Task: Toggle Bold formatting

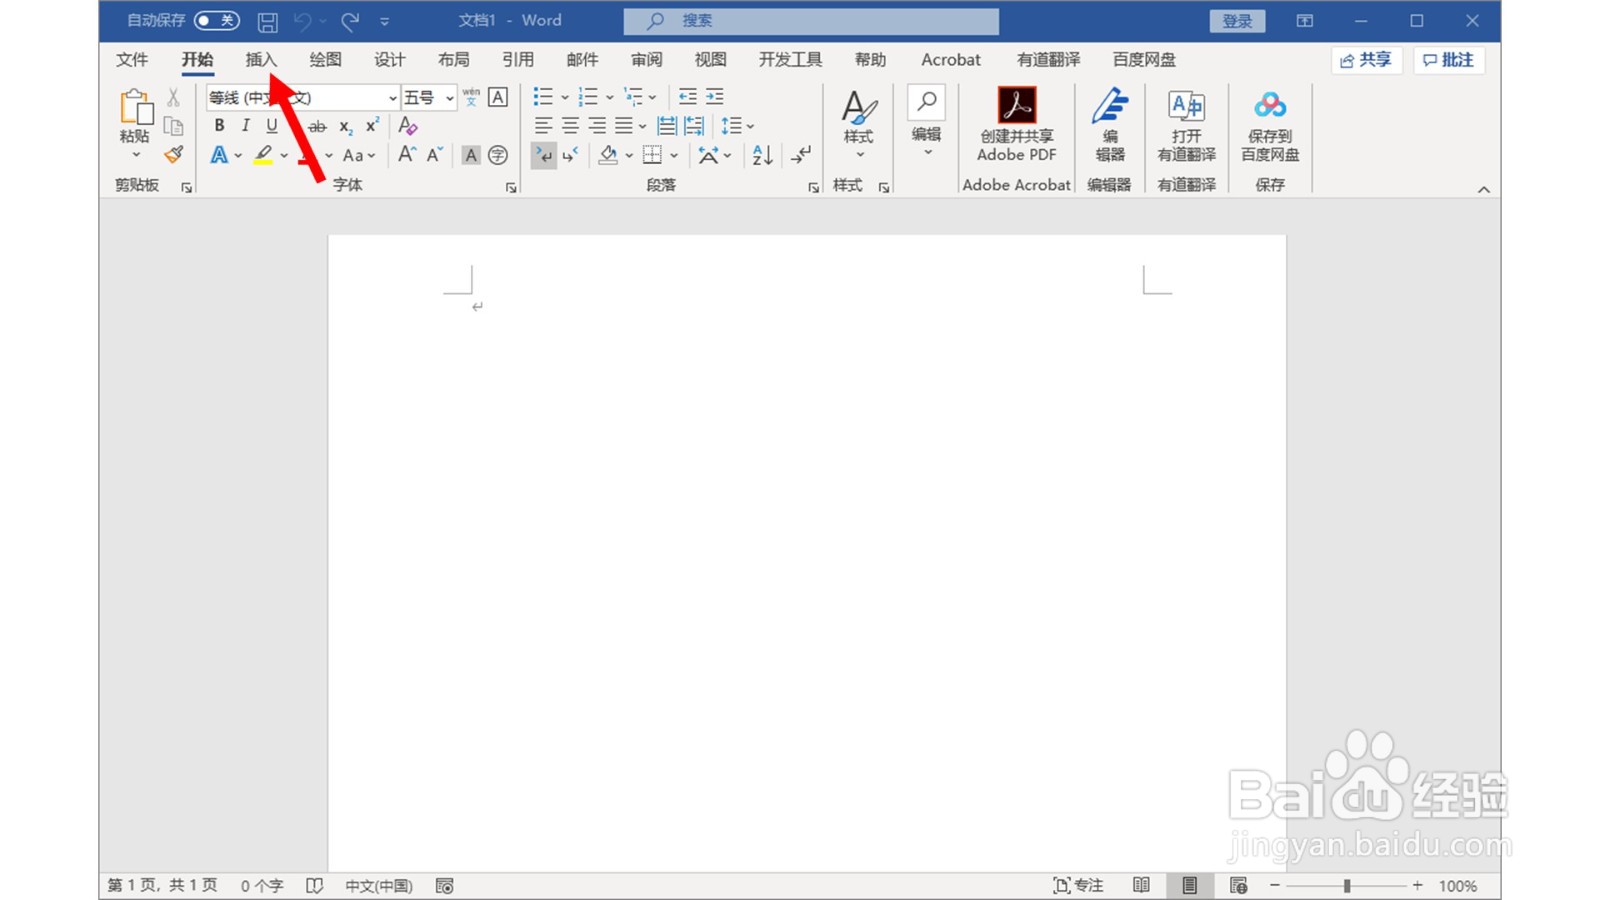Action: 219,126
